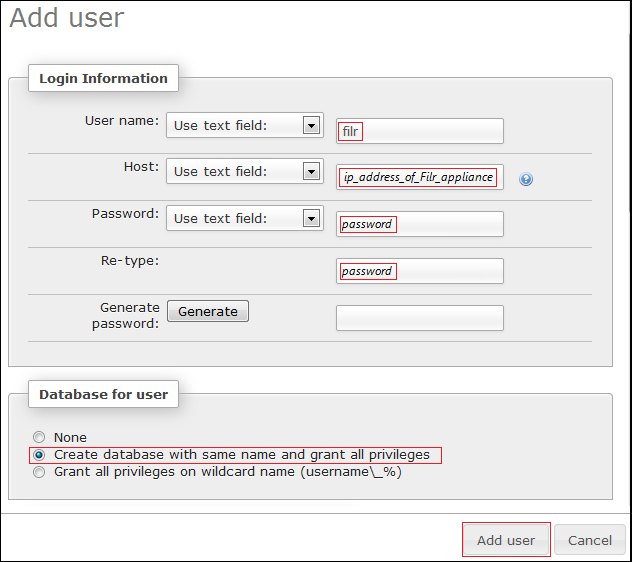Click the Login Information section legend
Image resolution: width=632 pixels, height=562 pixels.
pyautogui.click(x=103, y=78)
